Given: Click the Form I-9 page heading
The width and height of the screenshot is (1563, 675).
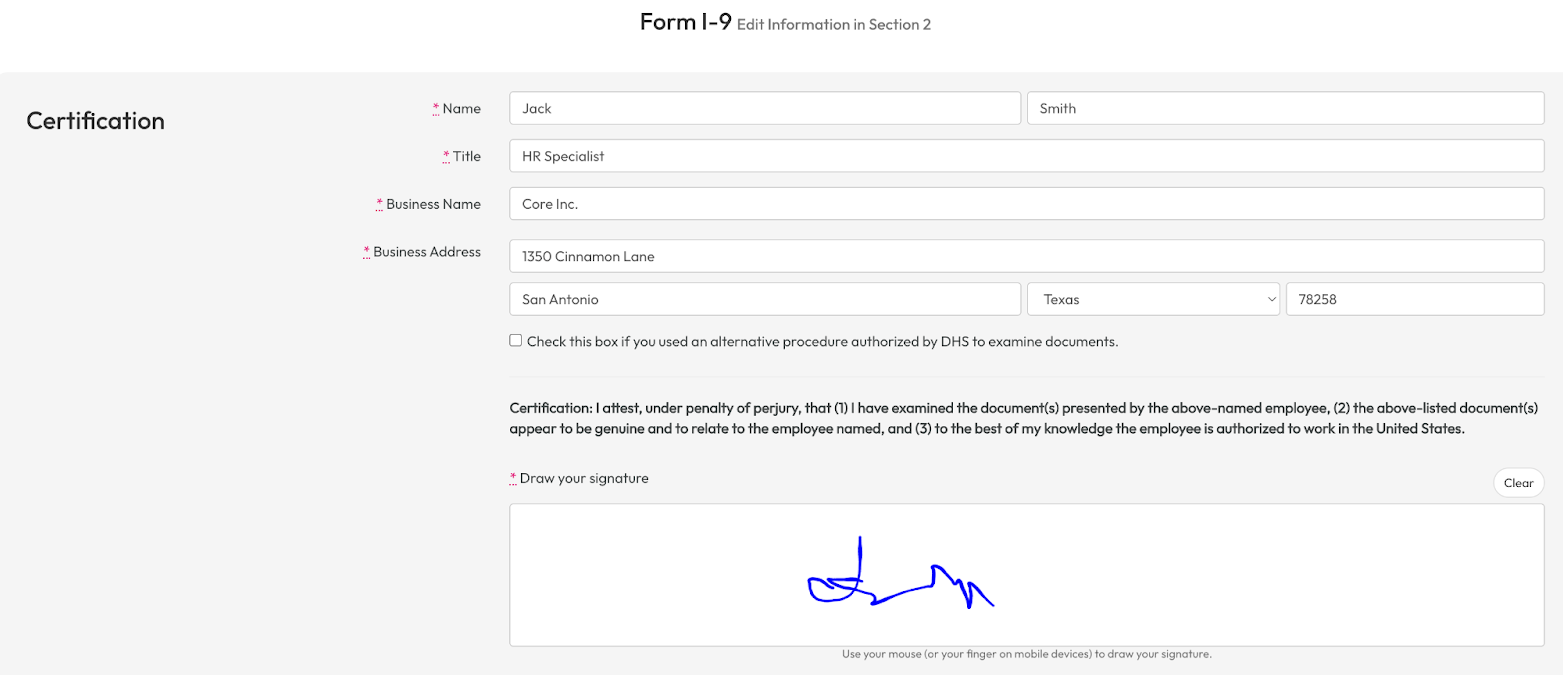Looking at the screenshot, I should tap(685, 22).
